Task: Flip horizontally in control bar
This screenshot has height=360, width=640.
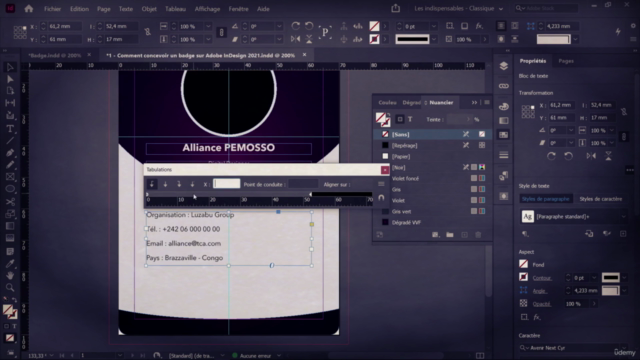Action: tap(296, 39)
